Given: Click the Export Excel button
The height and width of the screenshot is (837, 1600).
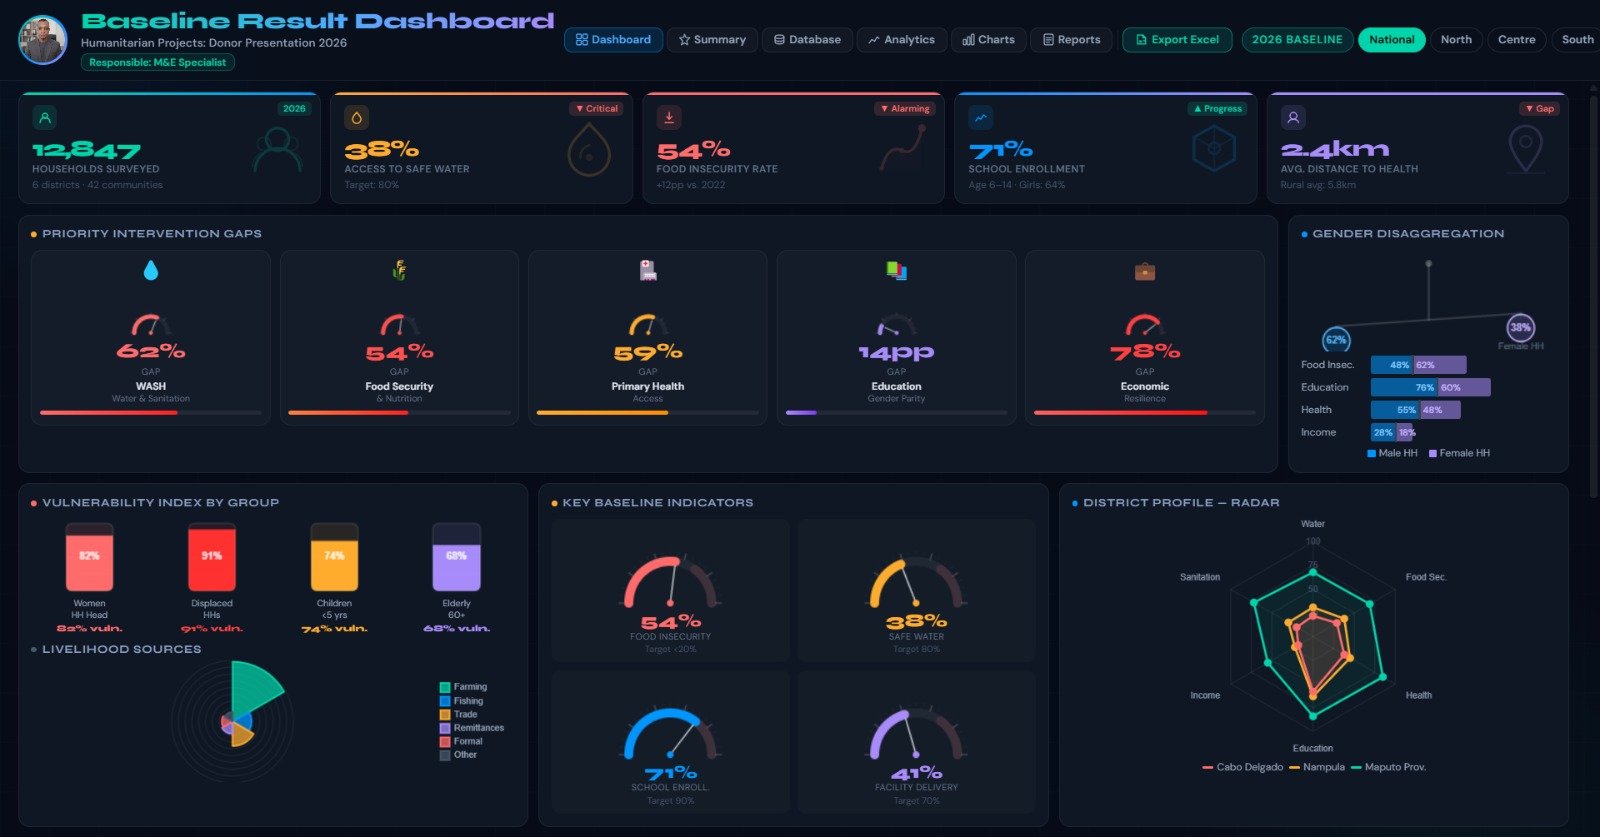Looking at the screenshot, I should click(x=1177, y=40).
